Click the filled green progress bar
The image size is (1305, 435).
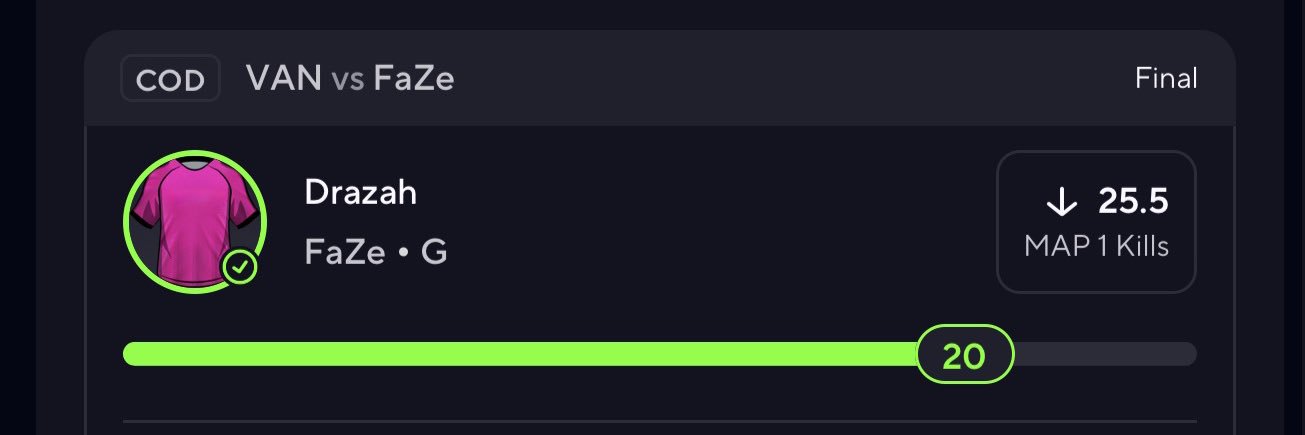(520, 354)
